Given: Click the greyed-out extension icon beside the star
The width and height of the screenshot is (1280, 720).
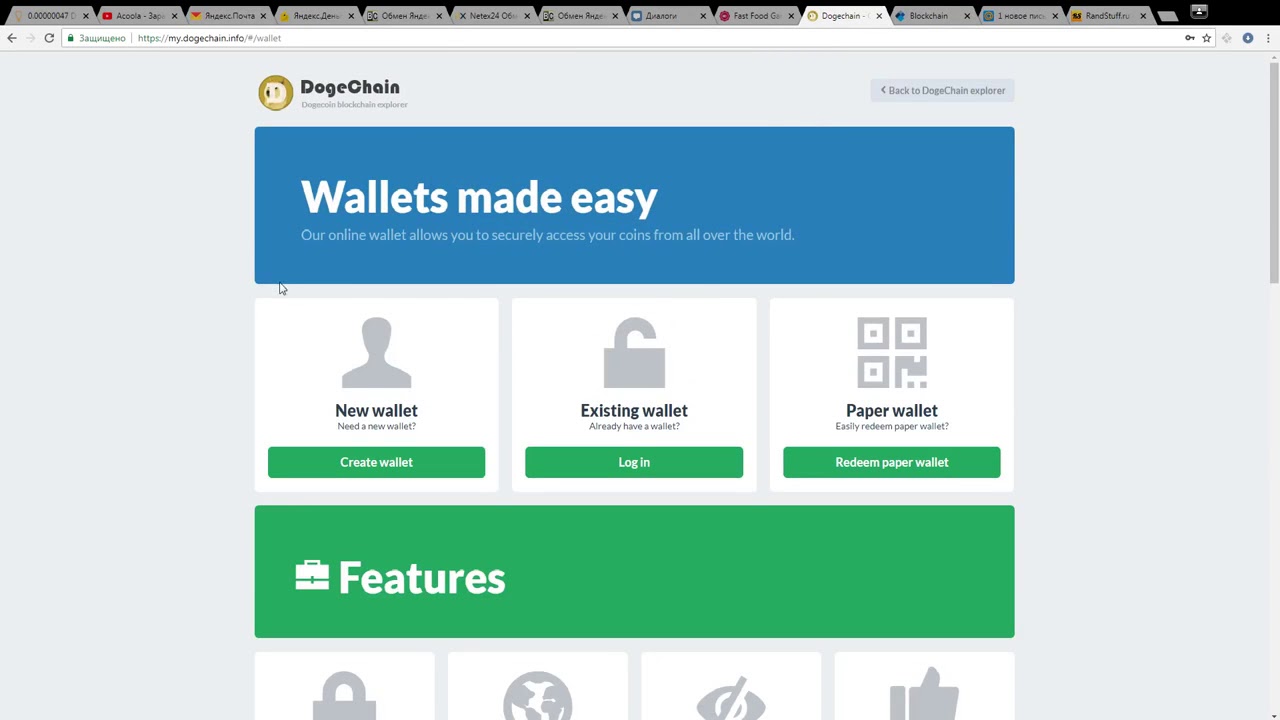Looking at the screenshot, I should pos(1227,38).
